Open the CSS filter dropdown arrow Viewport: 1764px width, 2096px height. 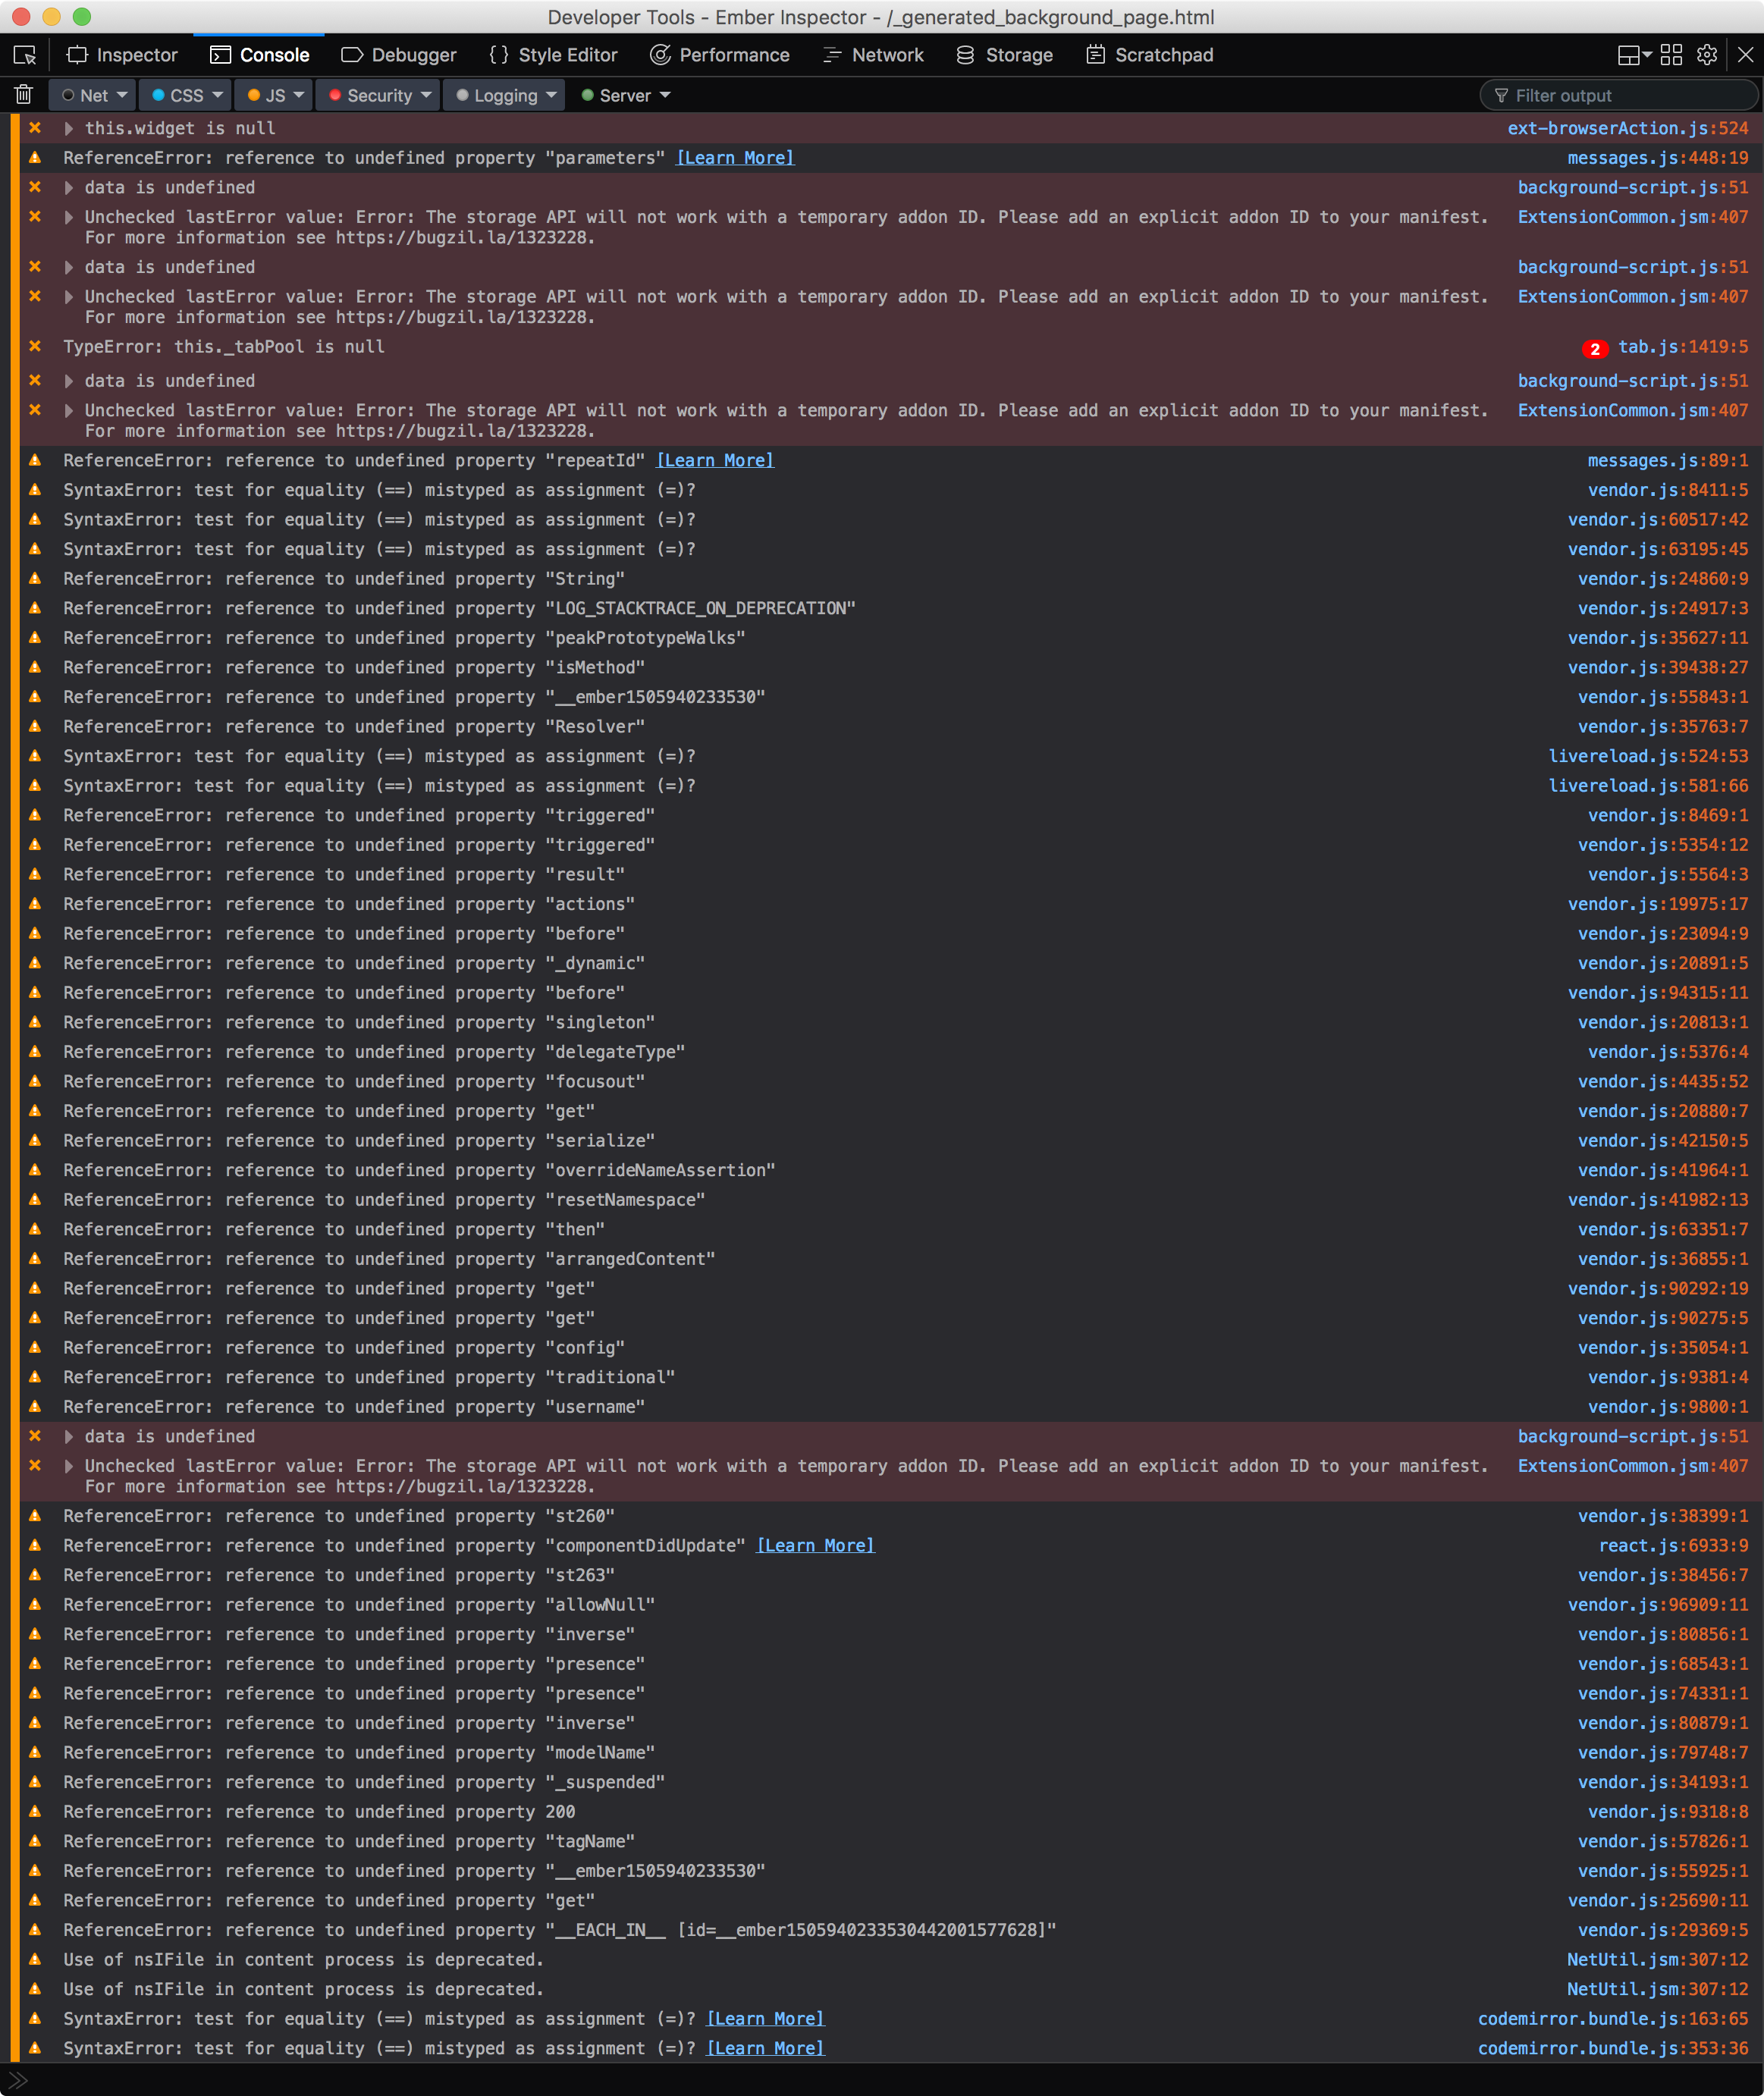[217, 95]
